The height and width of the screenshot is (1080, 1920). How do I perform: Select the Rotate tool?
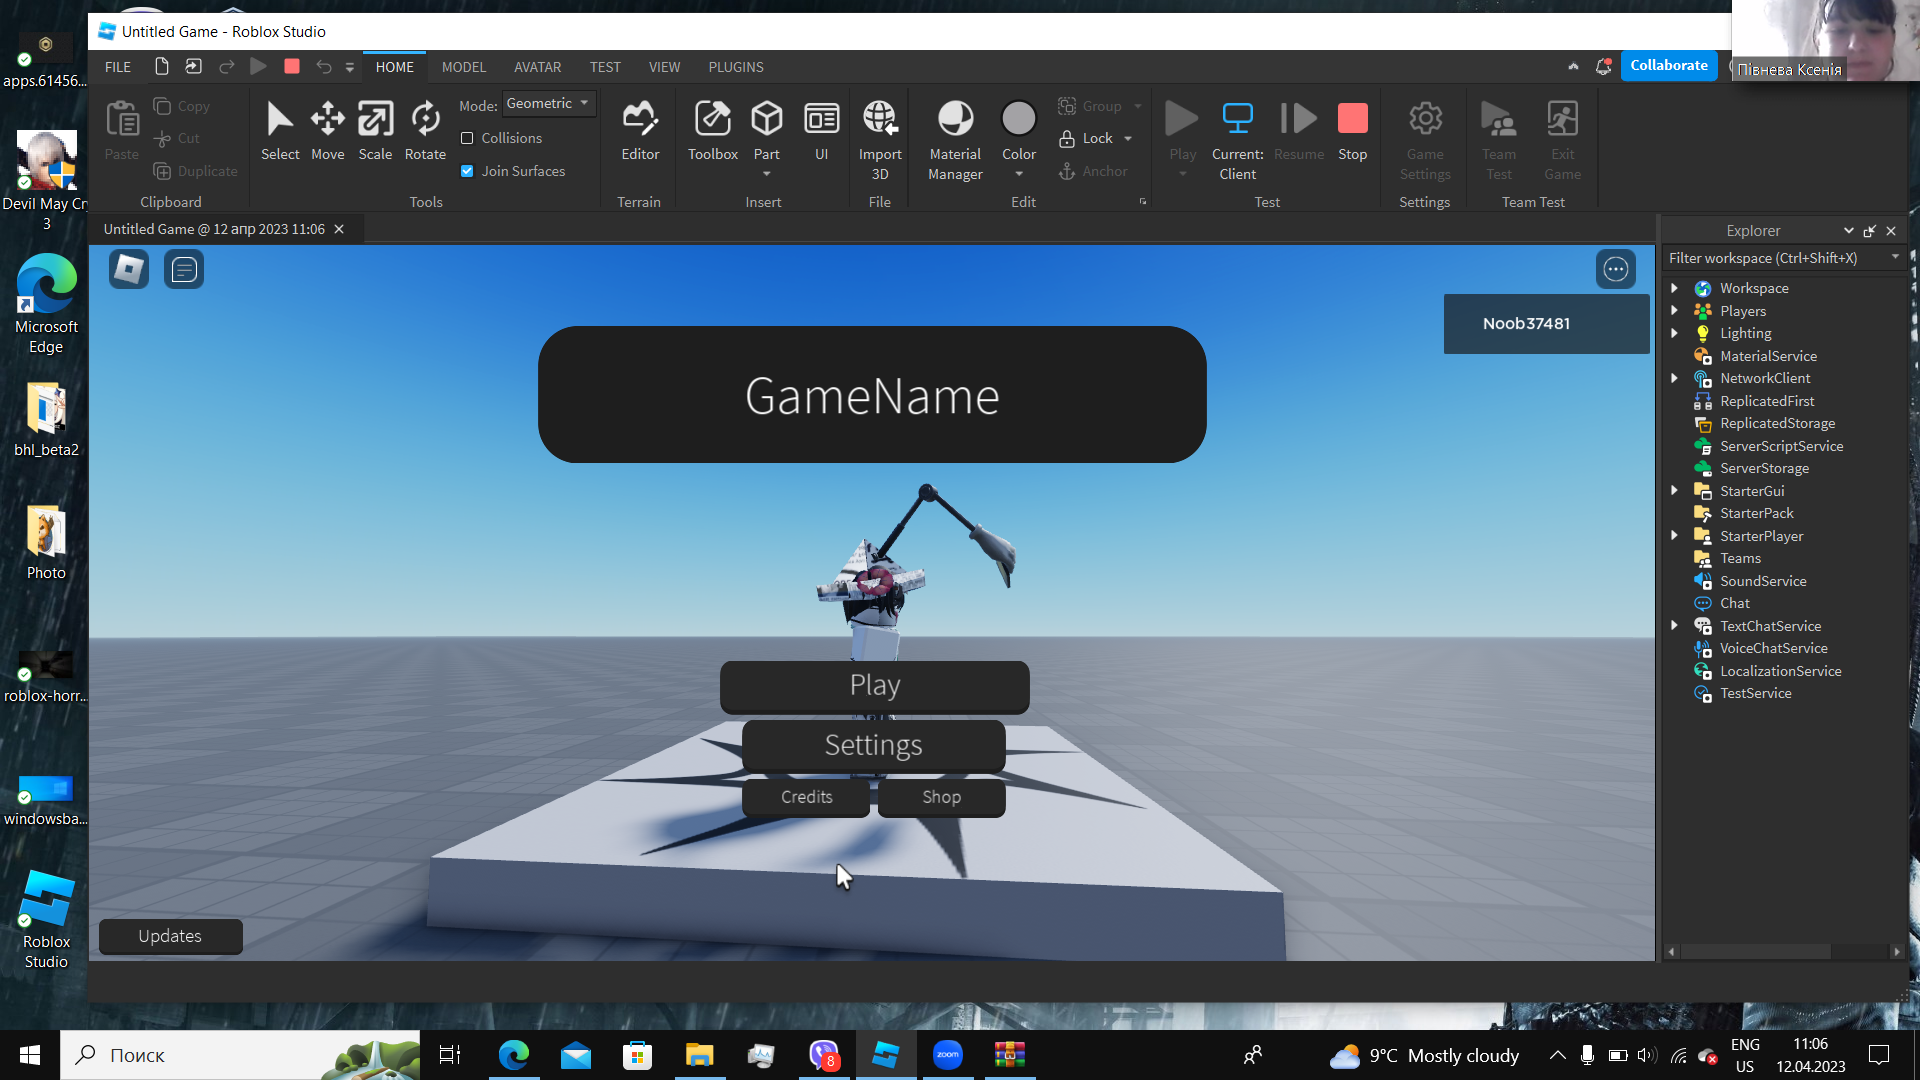(x=425, y=130)
